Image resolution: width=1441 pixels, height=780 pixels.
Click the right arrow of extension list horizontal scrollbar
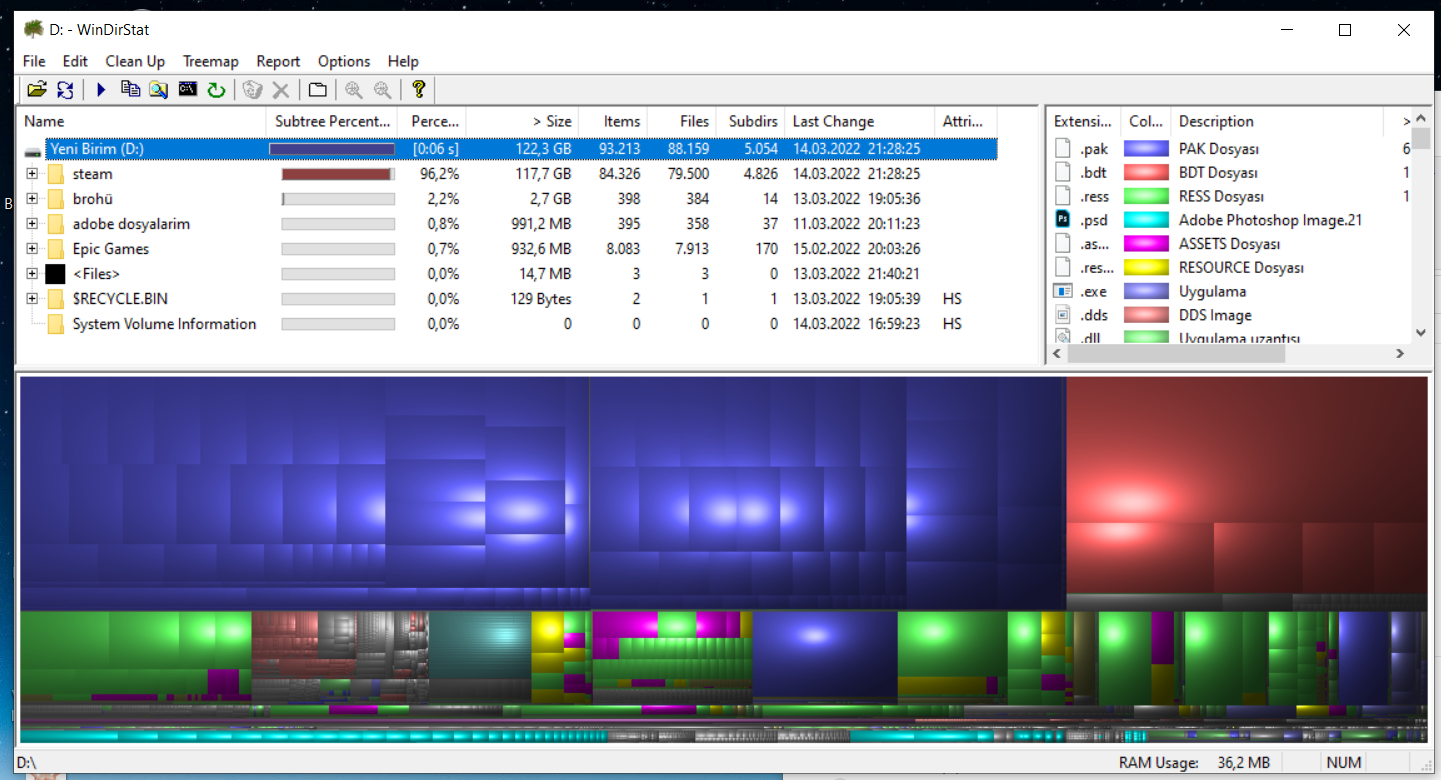pyautogui.click(x=1400, y=353)
